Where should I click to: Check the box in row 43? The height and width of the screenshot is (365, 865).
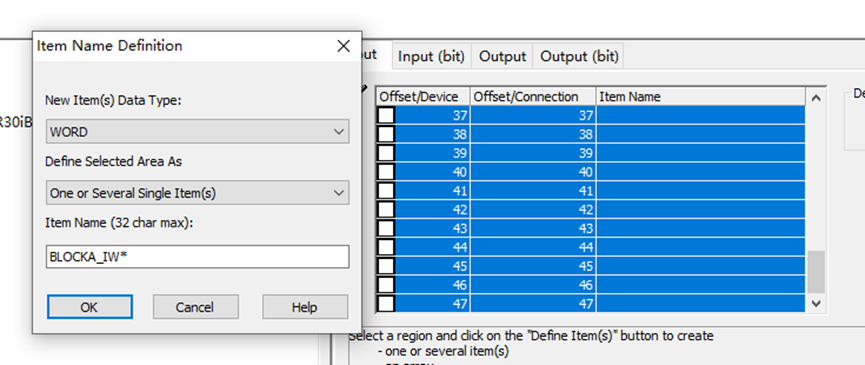tap(386, 228)
